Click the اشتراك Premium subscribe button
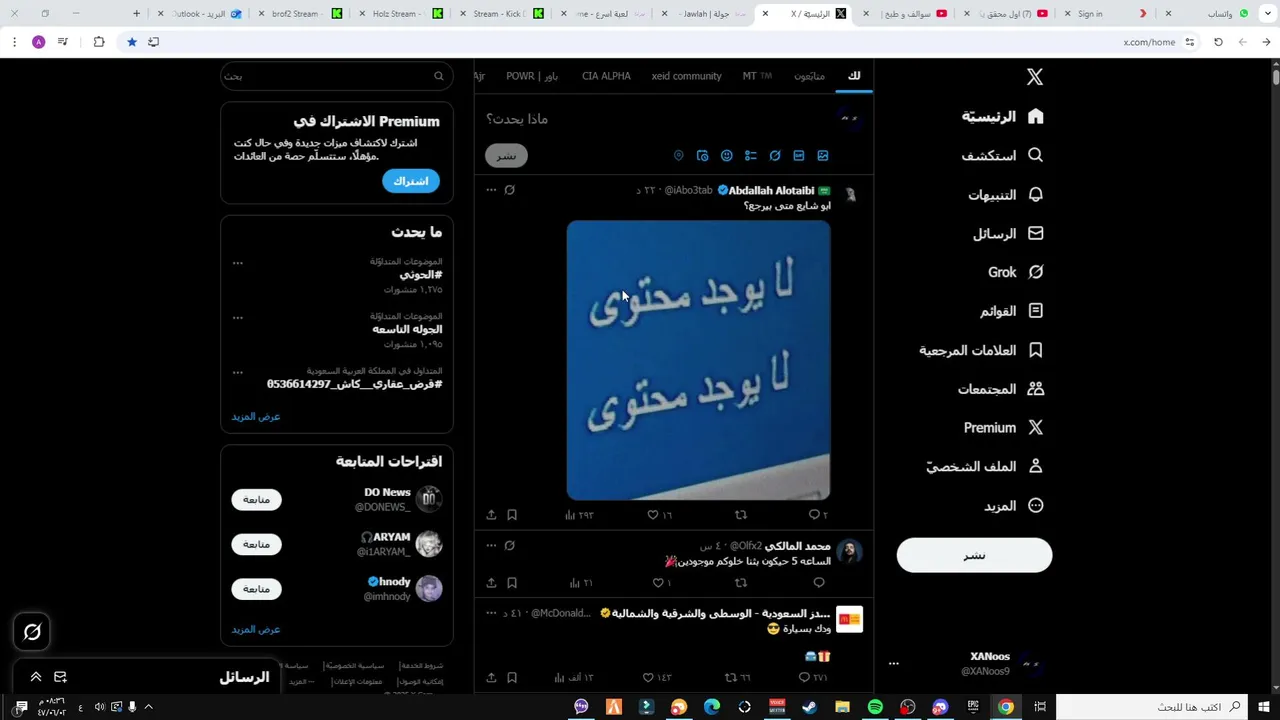This screenshot has height=720, width=1280. tap(411, 181)
